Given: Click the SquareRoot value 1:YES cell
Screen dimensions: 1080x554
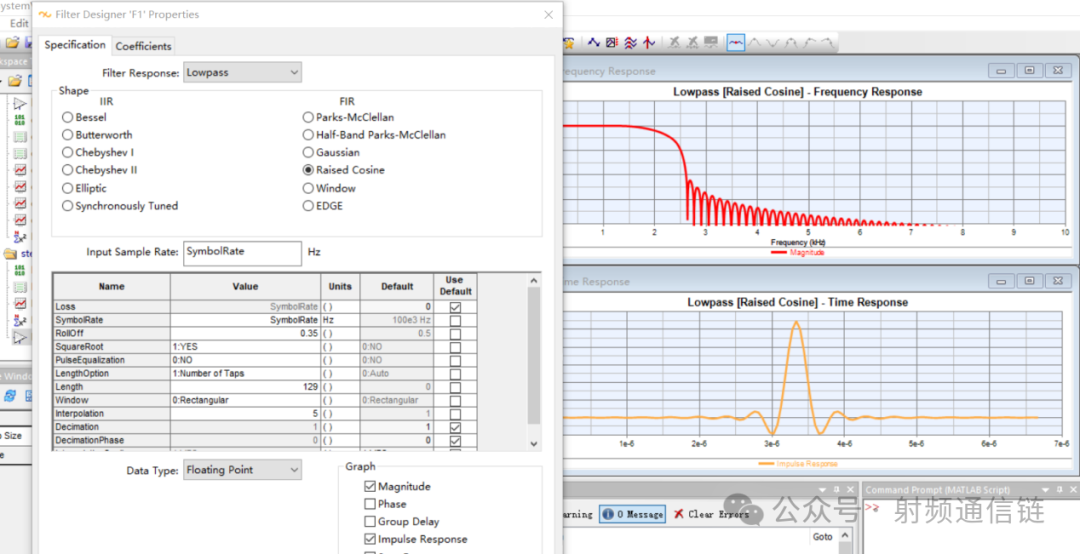Looking at the screenshot, I should coord(245,347).
